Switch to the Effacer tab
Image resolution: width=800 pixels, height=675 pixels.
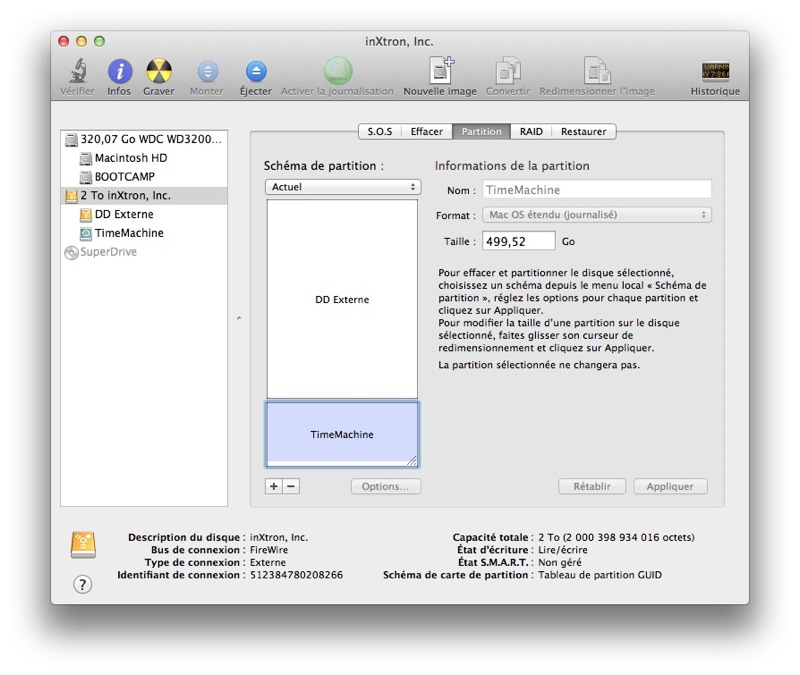point(425,130)
